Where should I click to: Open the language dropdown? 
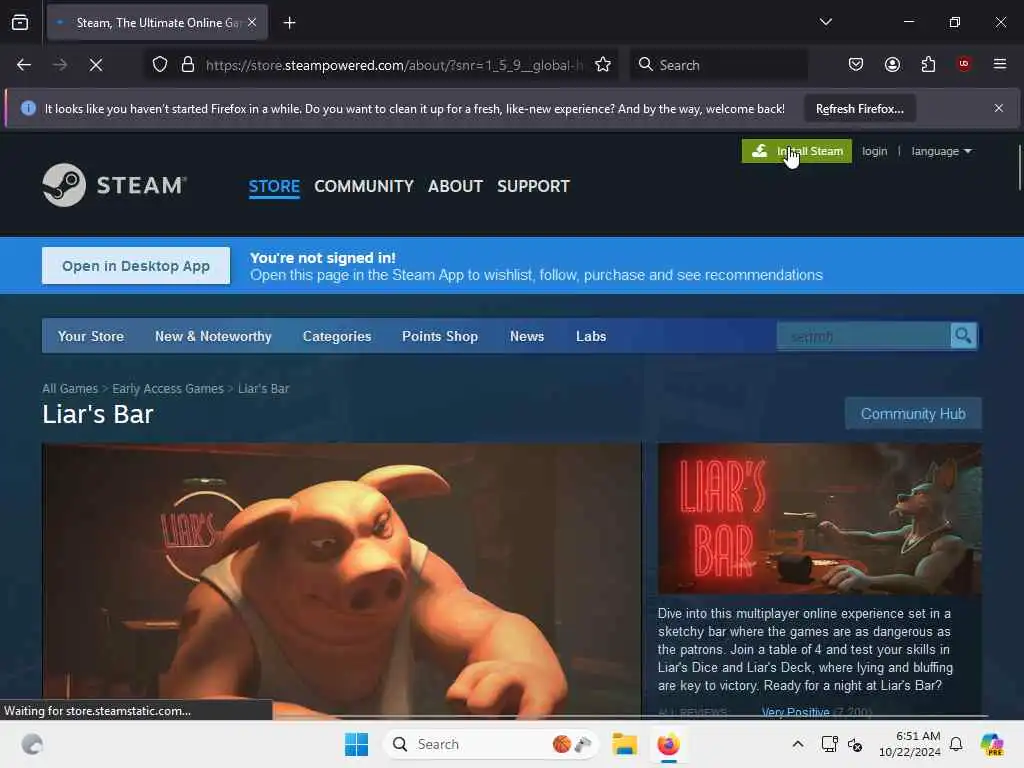coord(941,151)
